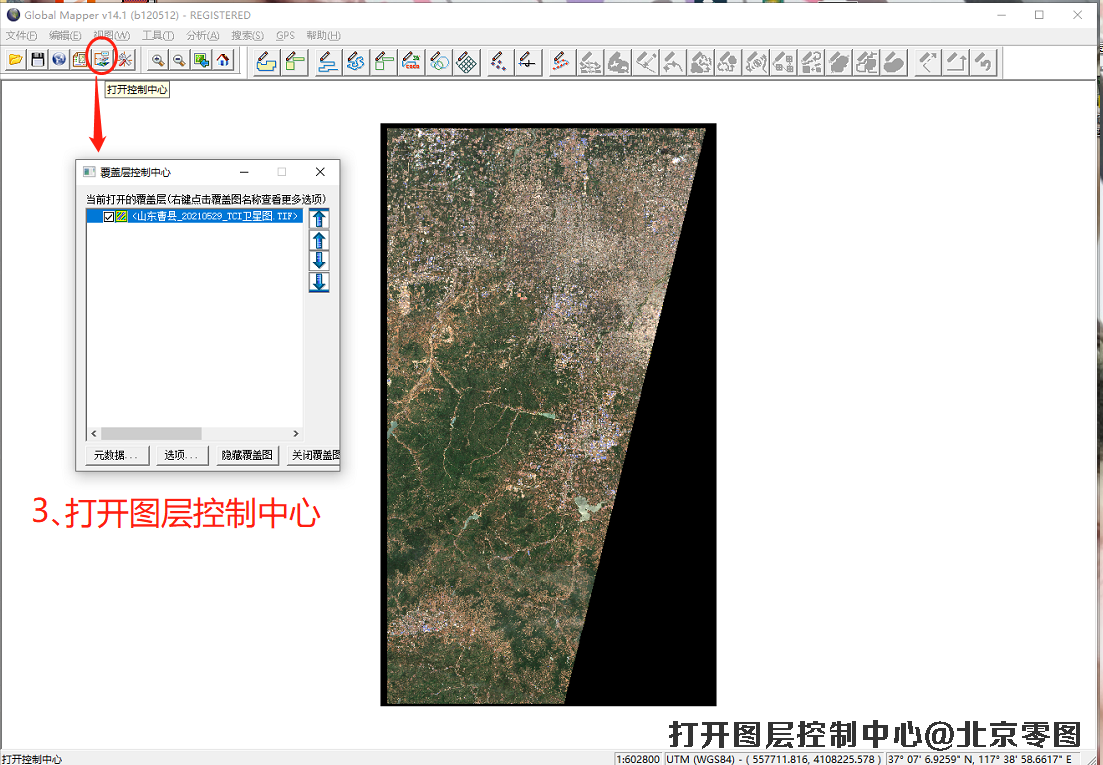Click the globe download online data icon

(x=59, y=60)
